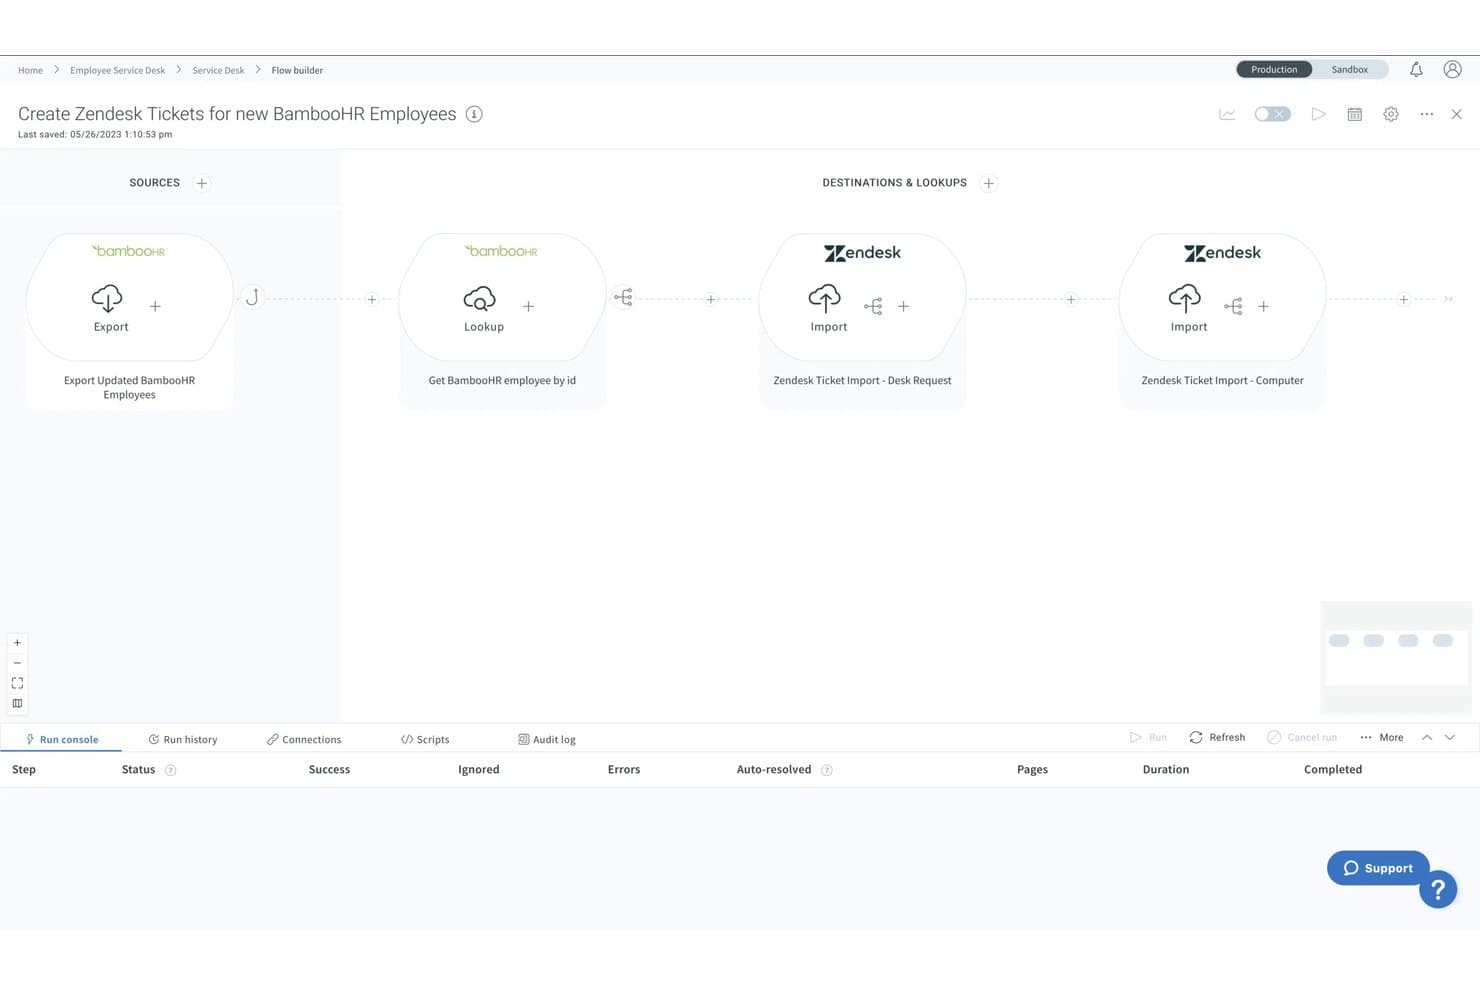Open the More menu in run console
The width and height of the screenshot is (1480, 987).
tap(1382, 737)
